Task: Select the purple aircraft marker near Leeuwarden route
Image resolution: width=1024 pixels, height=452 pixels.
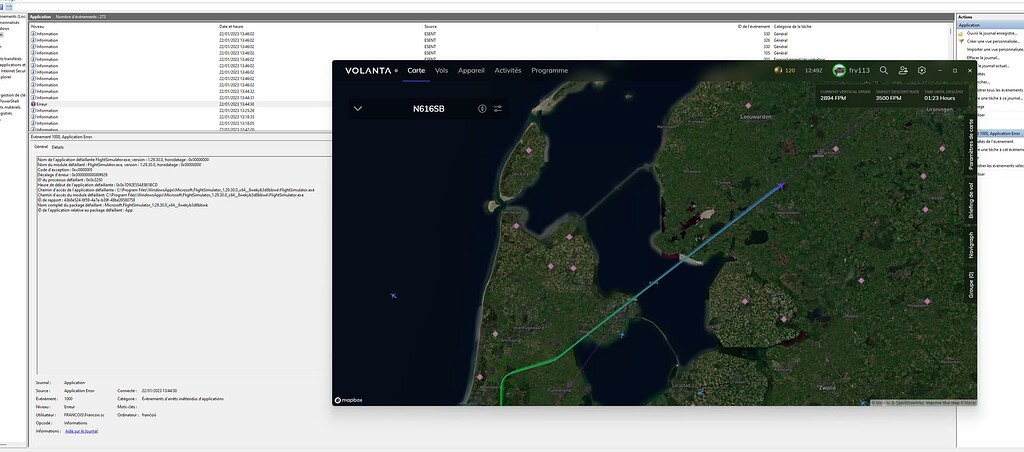Action: 781,187
